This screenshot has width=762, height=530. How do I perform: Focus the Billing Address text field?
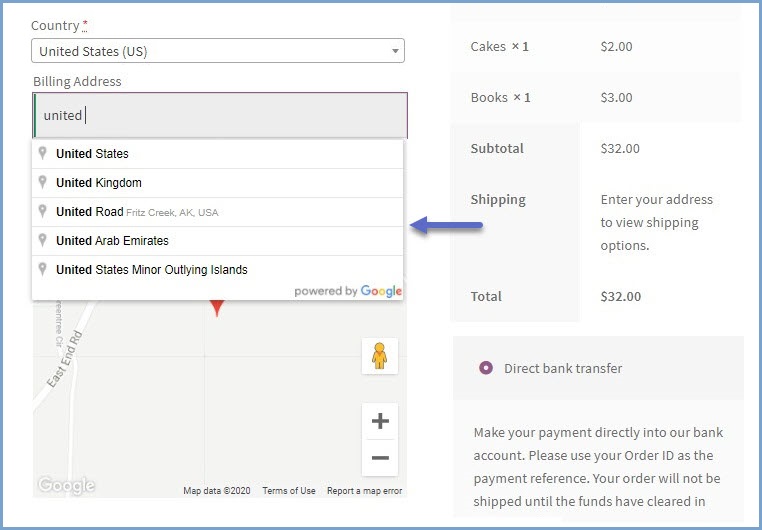coord(220,115)
